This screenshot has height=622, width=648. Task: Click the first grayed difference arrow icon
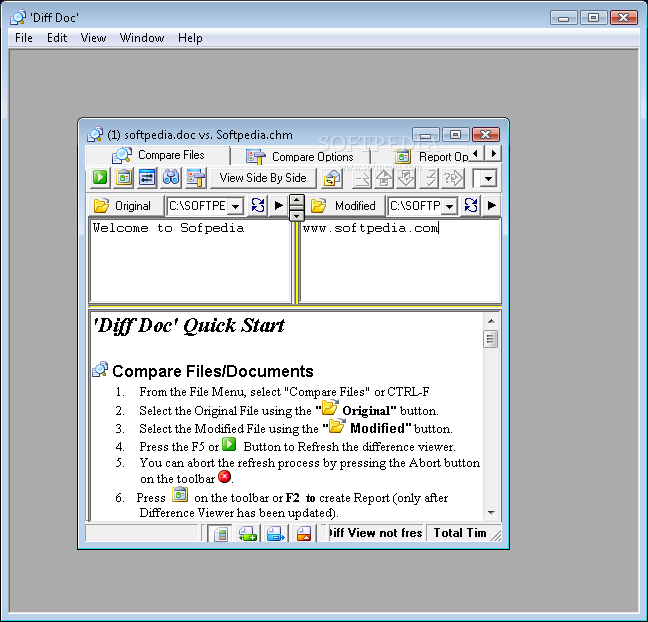pos(362,179)
